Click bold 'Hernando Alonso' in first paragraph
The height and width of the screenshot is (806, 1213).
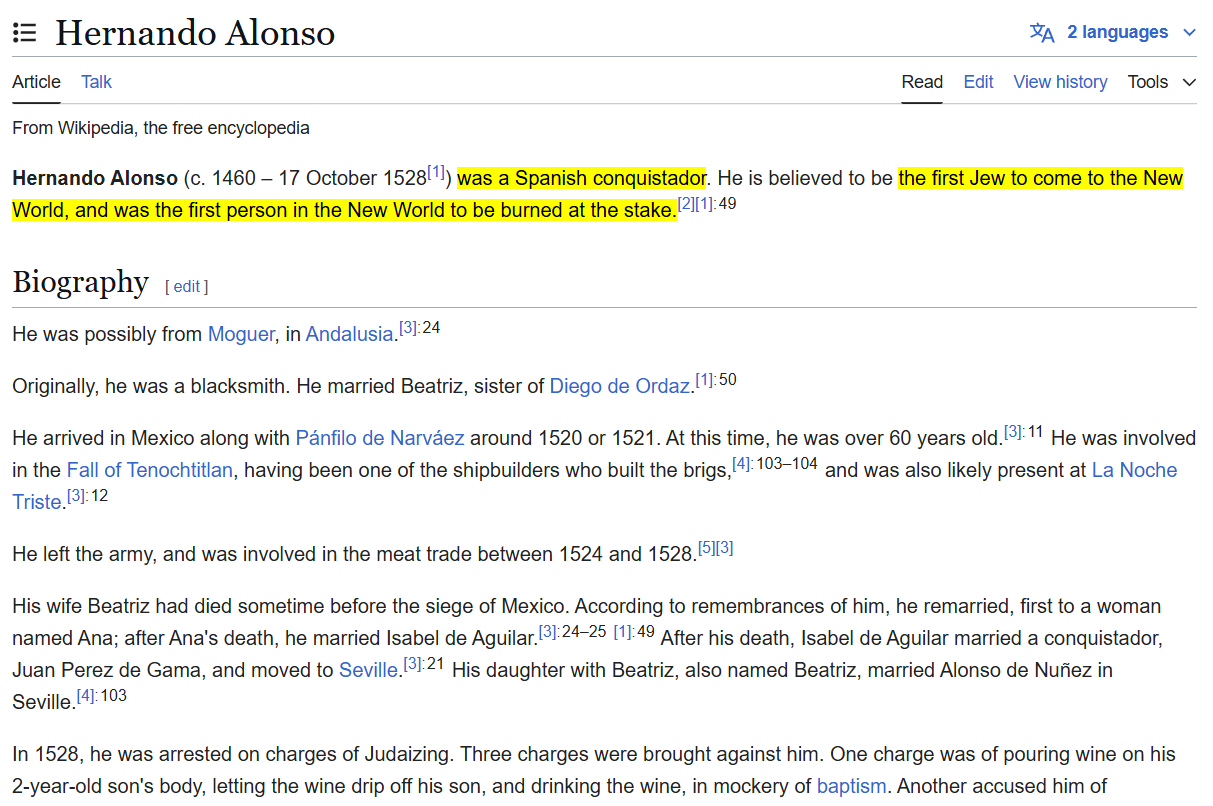(x=95, y=179)
